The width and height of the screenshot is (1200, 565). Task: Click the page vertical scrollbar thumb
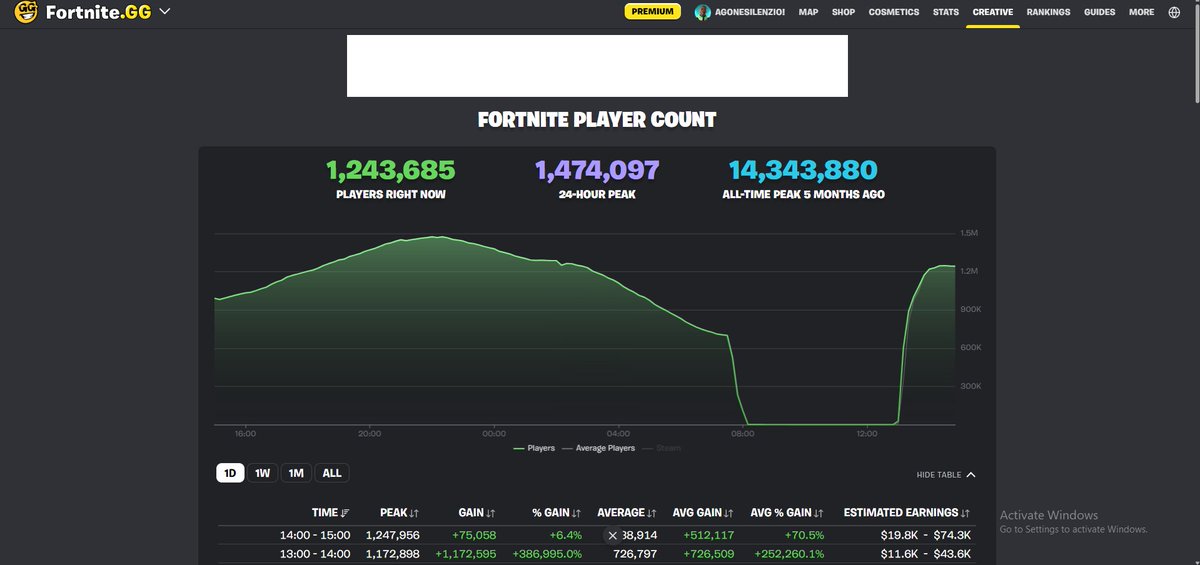pos(1195,52)
